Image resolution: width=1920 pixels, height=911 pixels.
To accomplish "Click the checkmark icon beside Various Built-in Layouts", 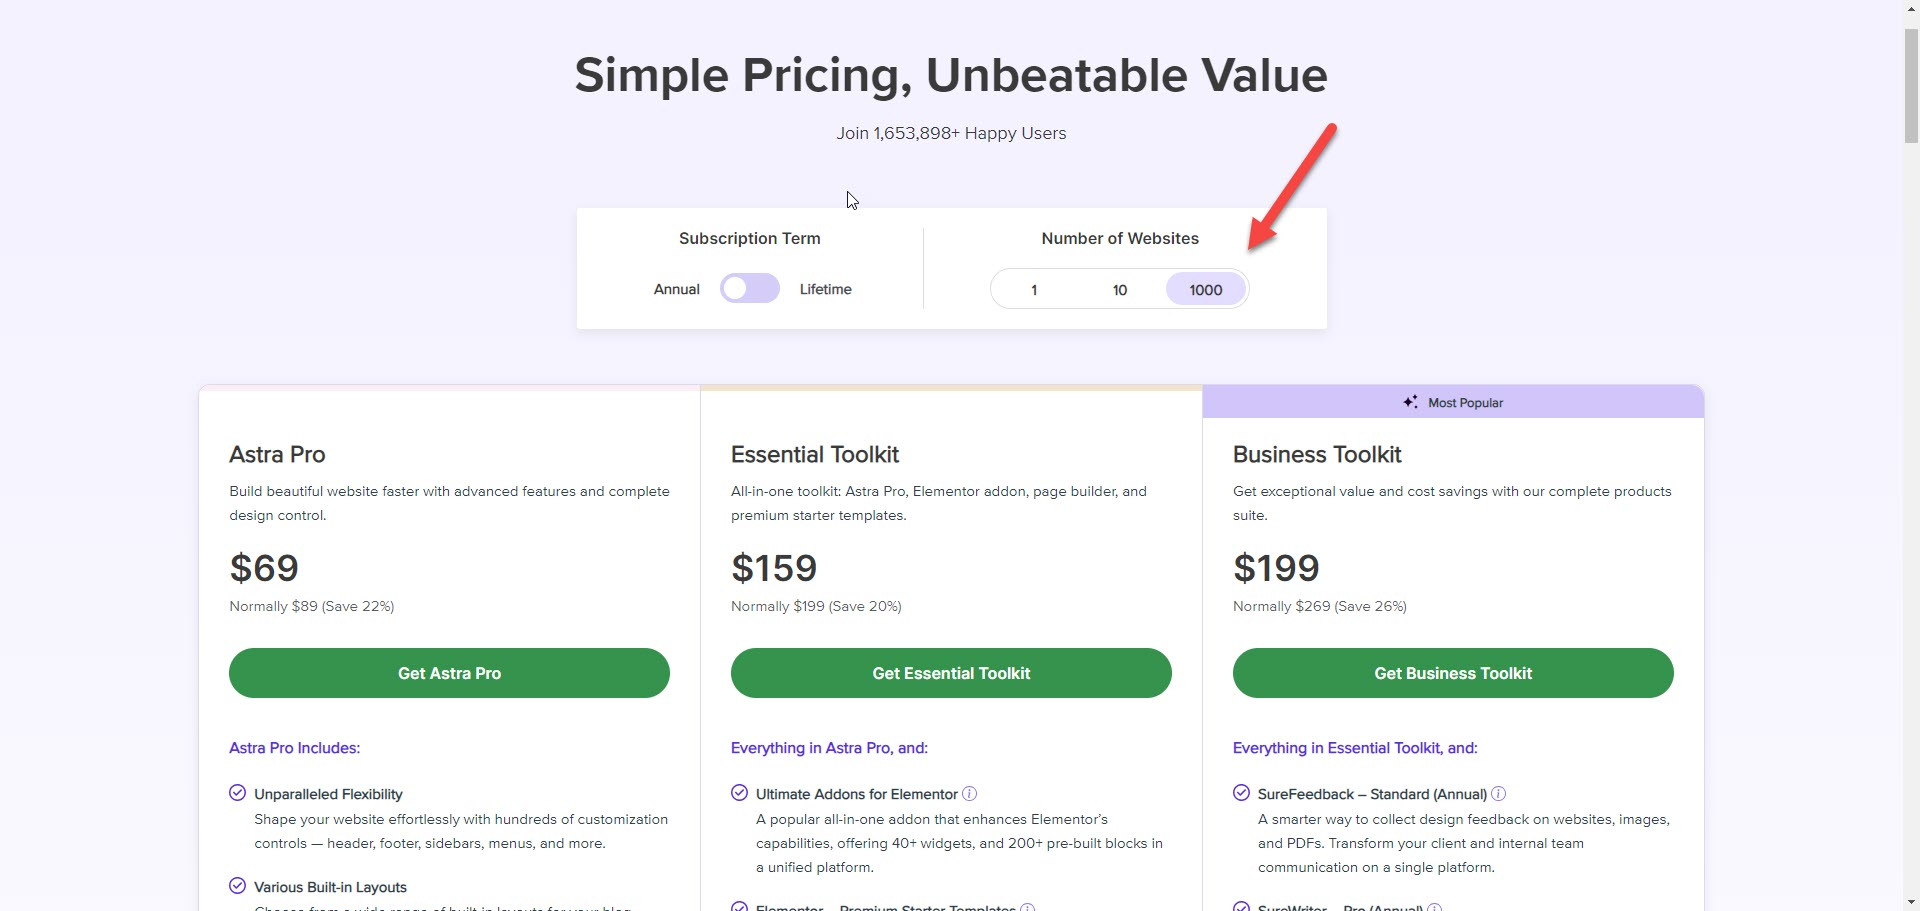I will coord(237,886).
